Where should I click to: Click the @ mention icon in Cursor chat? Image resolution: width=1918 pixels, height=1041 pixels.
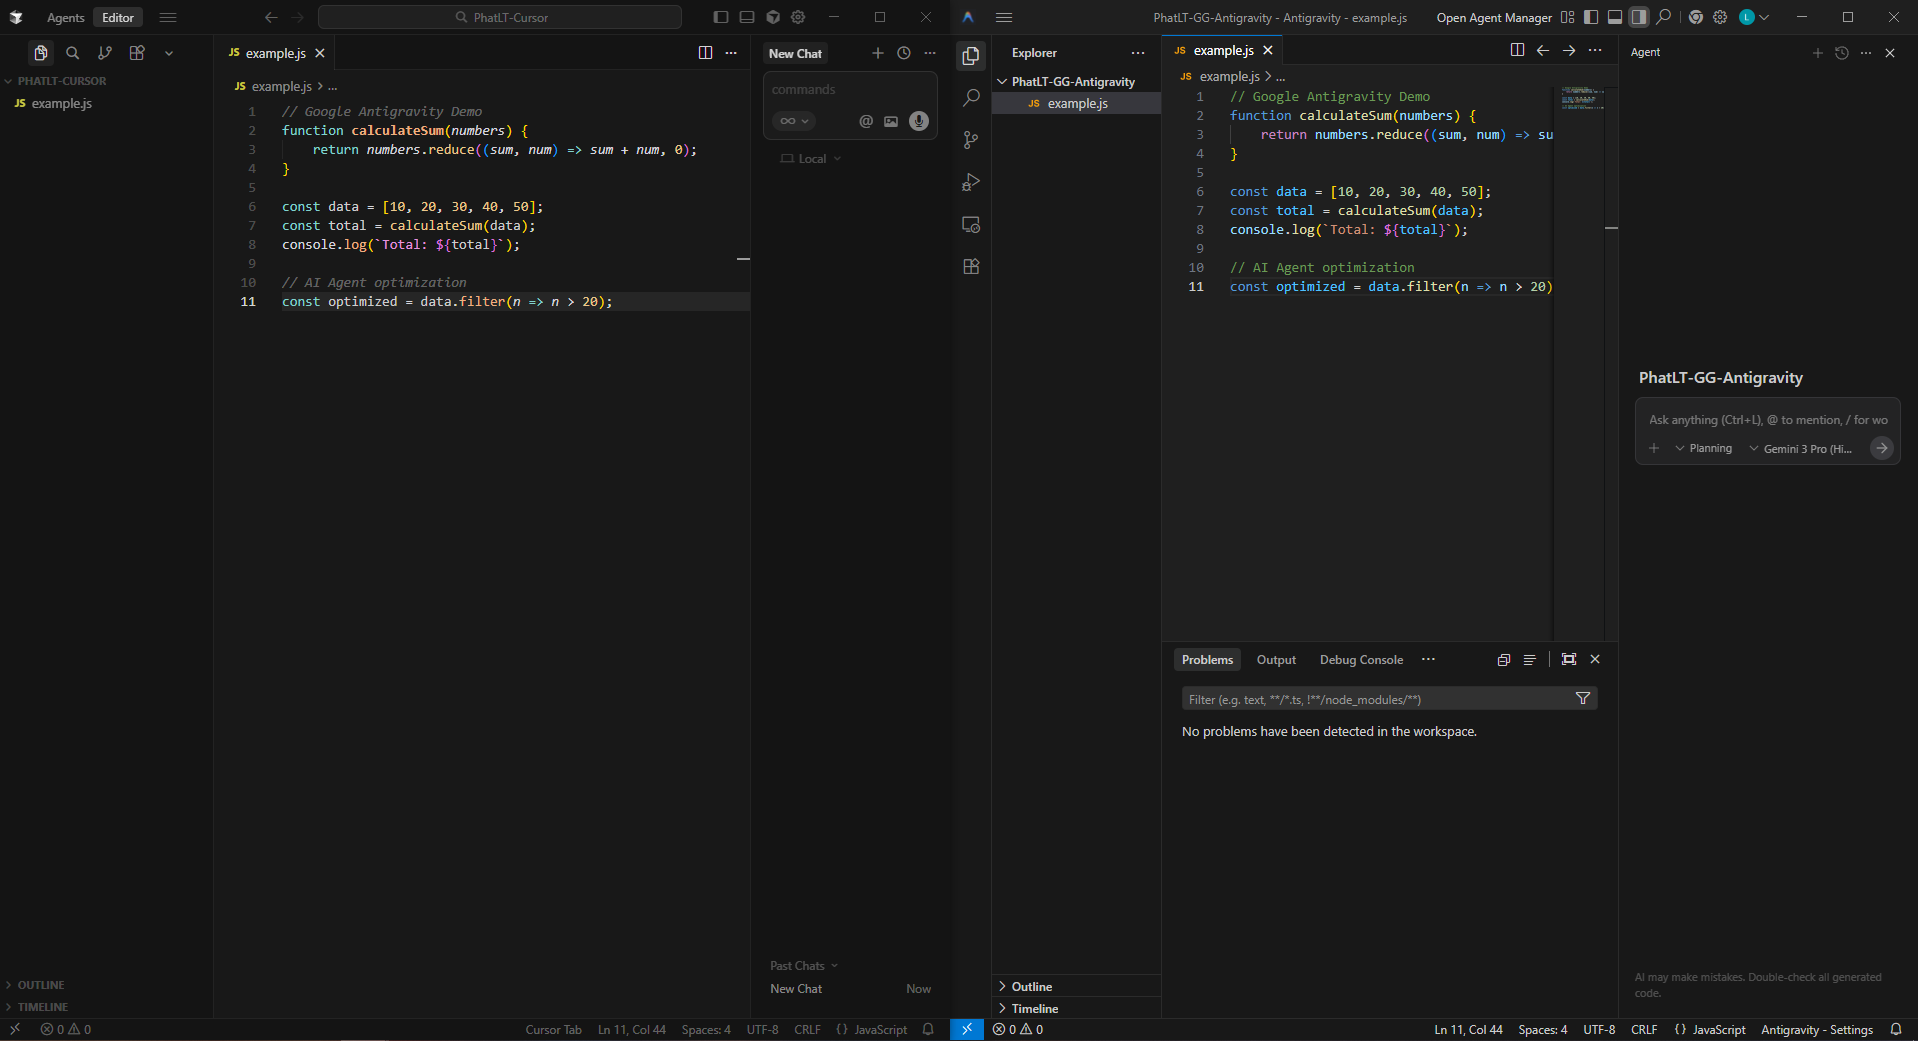tap(865, 121)
